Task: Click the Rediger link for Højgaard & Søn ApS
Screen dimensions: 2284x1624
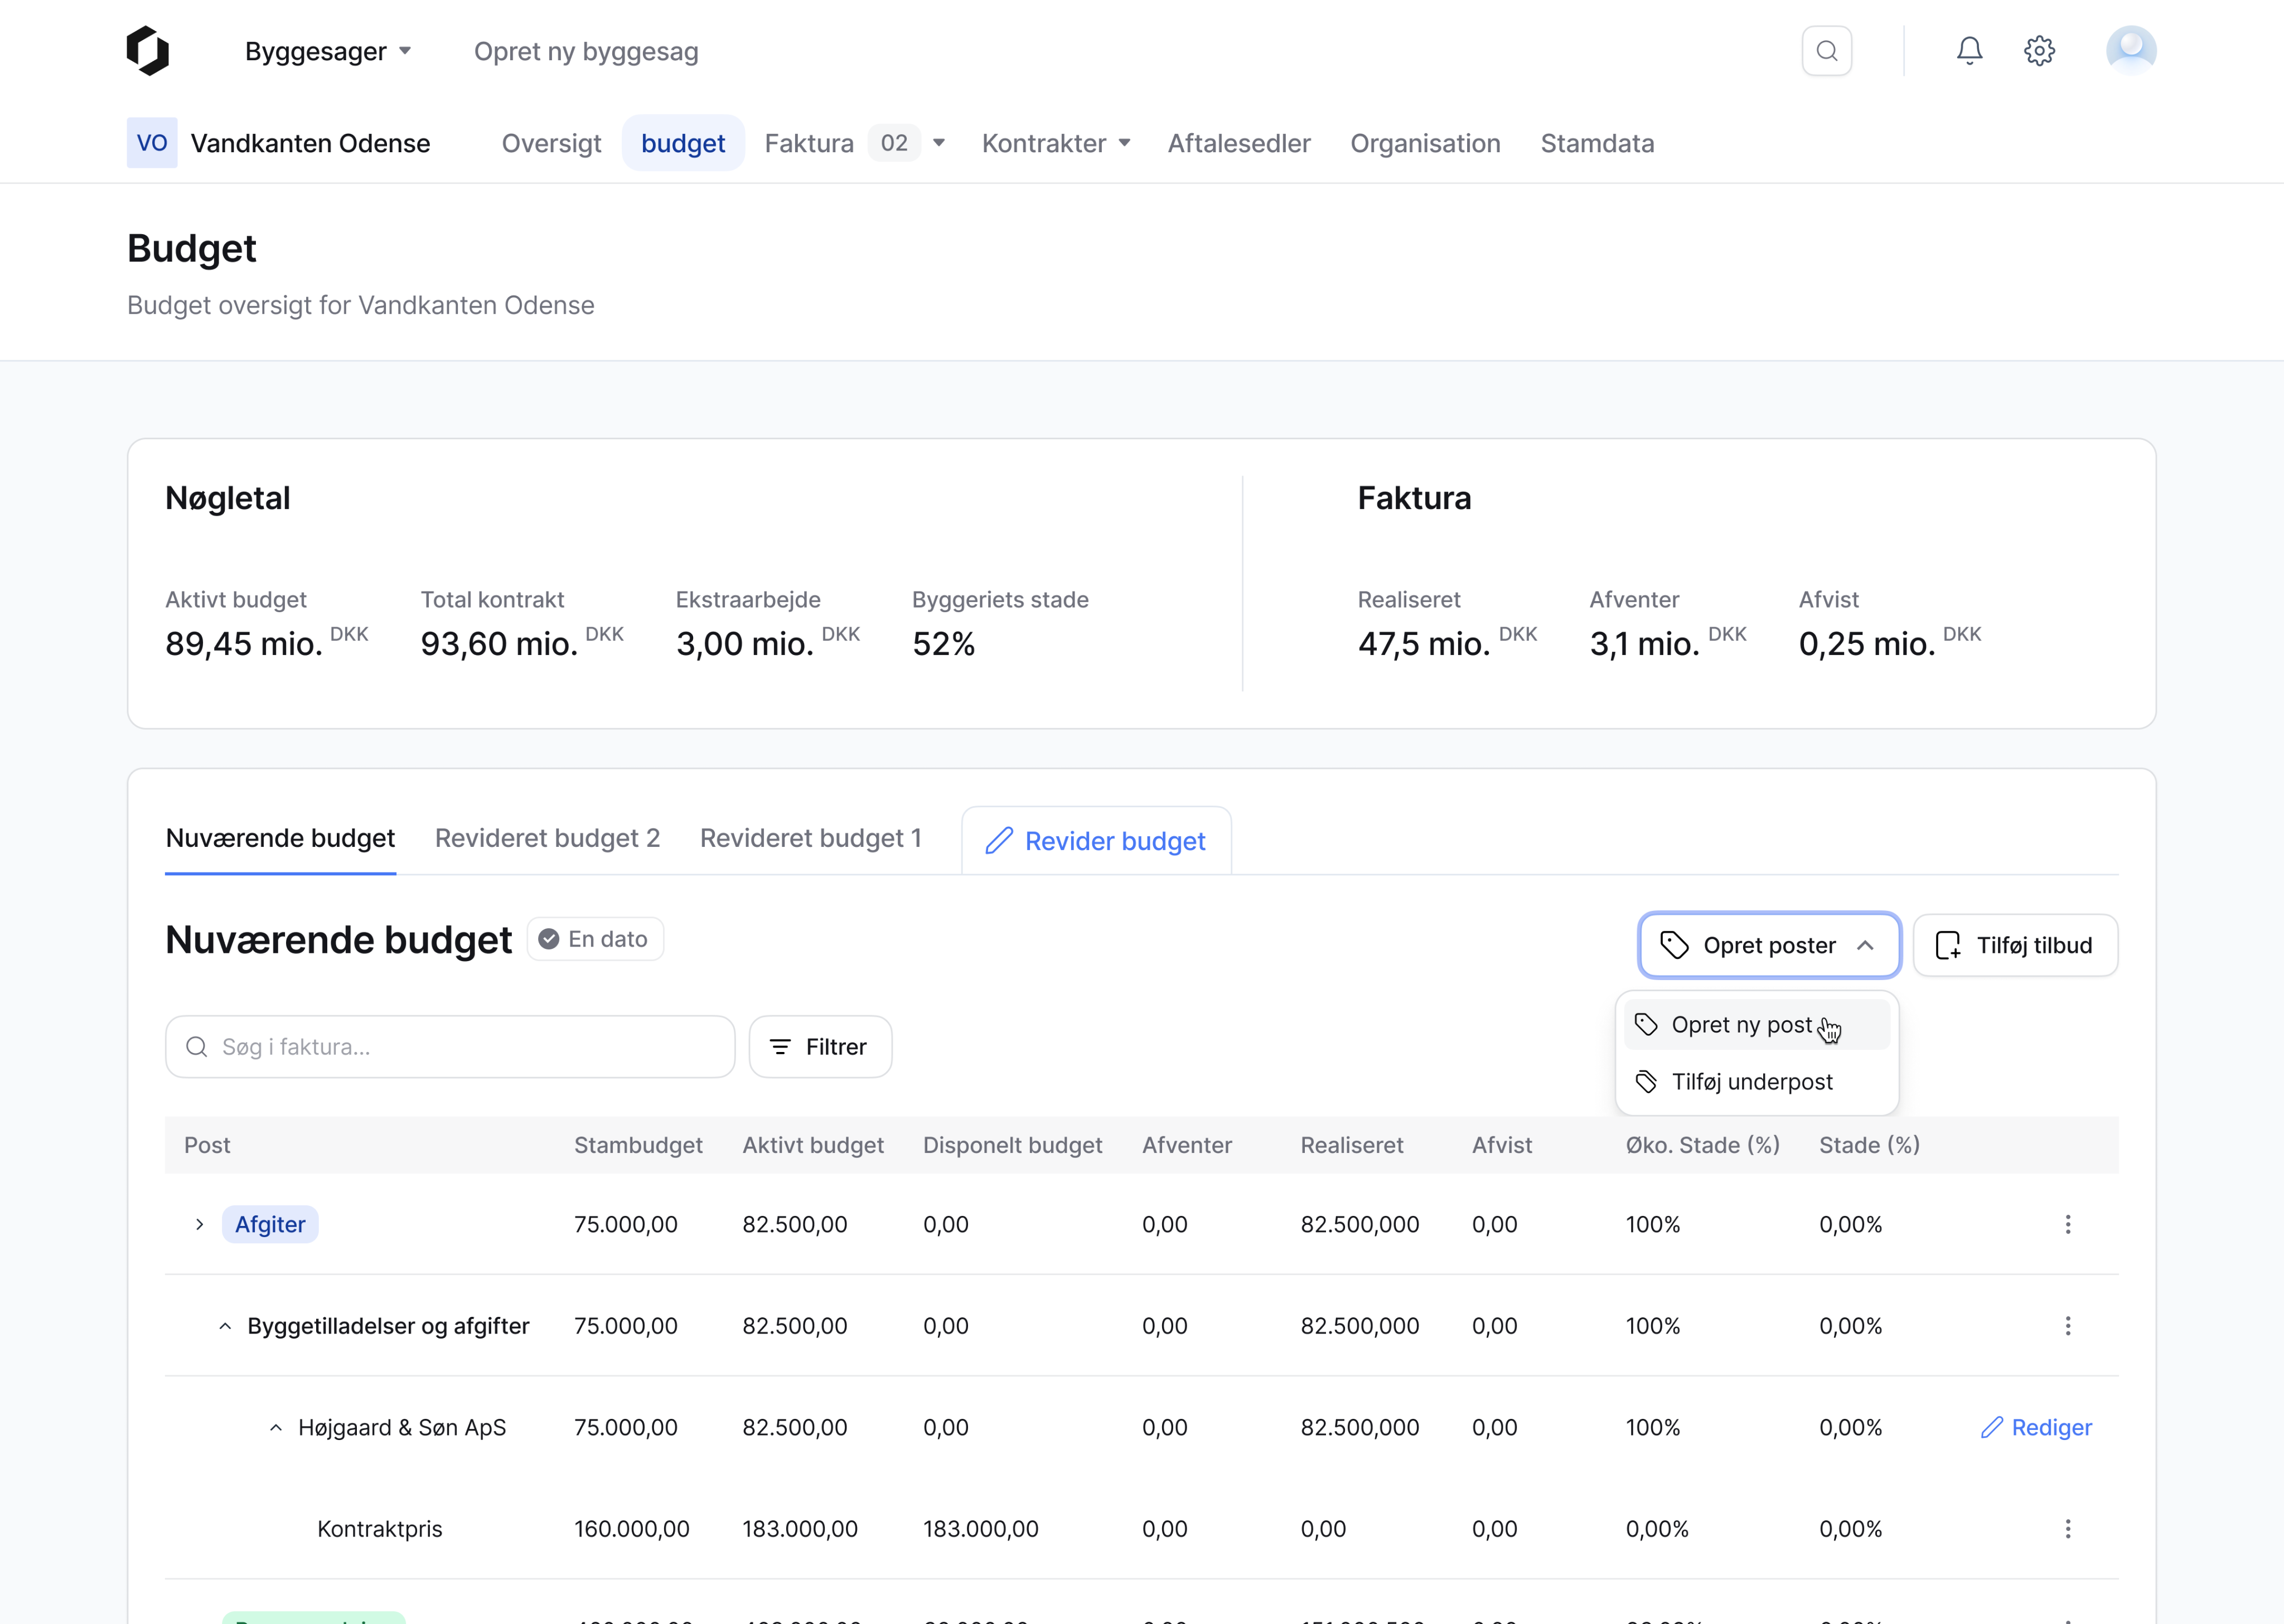Action: click(x=2036, y=1427)
